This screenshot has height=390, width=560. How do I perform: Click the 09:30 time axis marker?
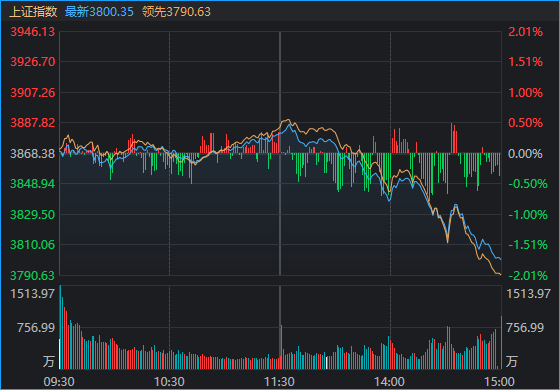59,382
